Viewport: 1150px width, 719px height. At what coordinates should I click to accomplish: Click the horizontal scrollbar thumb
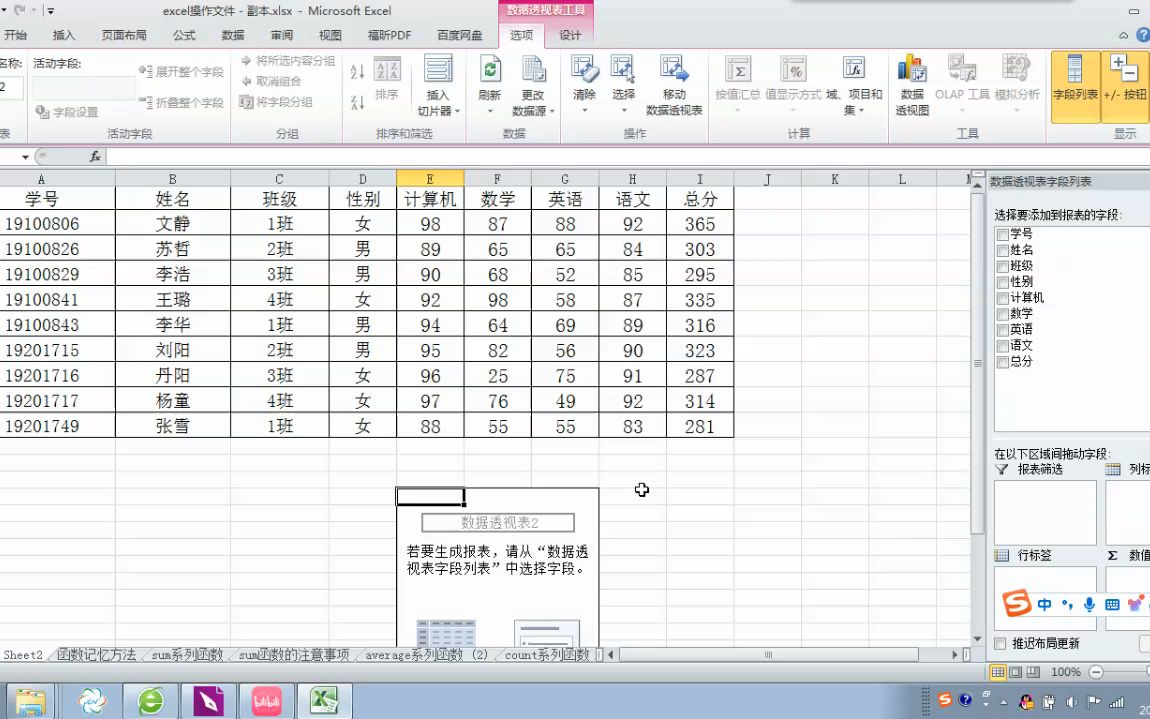pyautogui.click(x=770, y=654)
